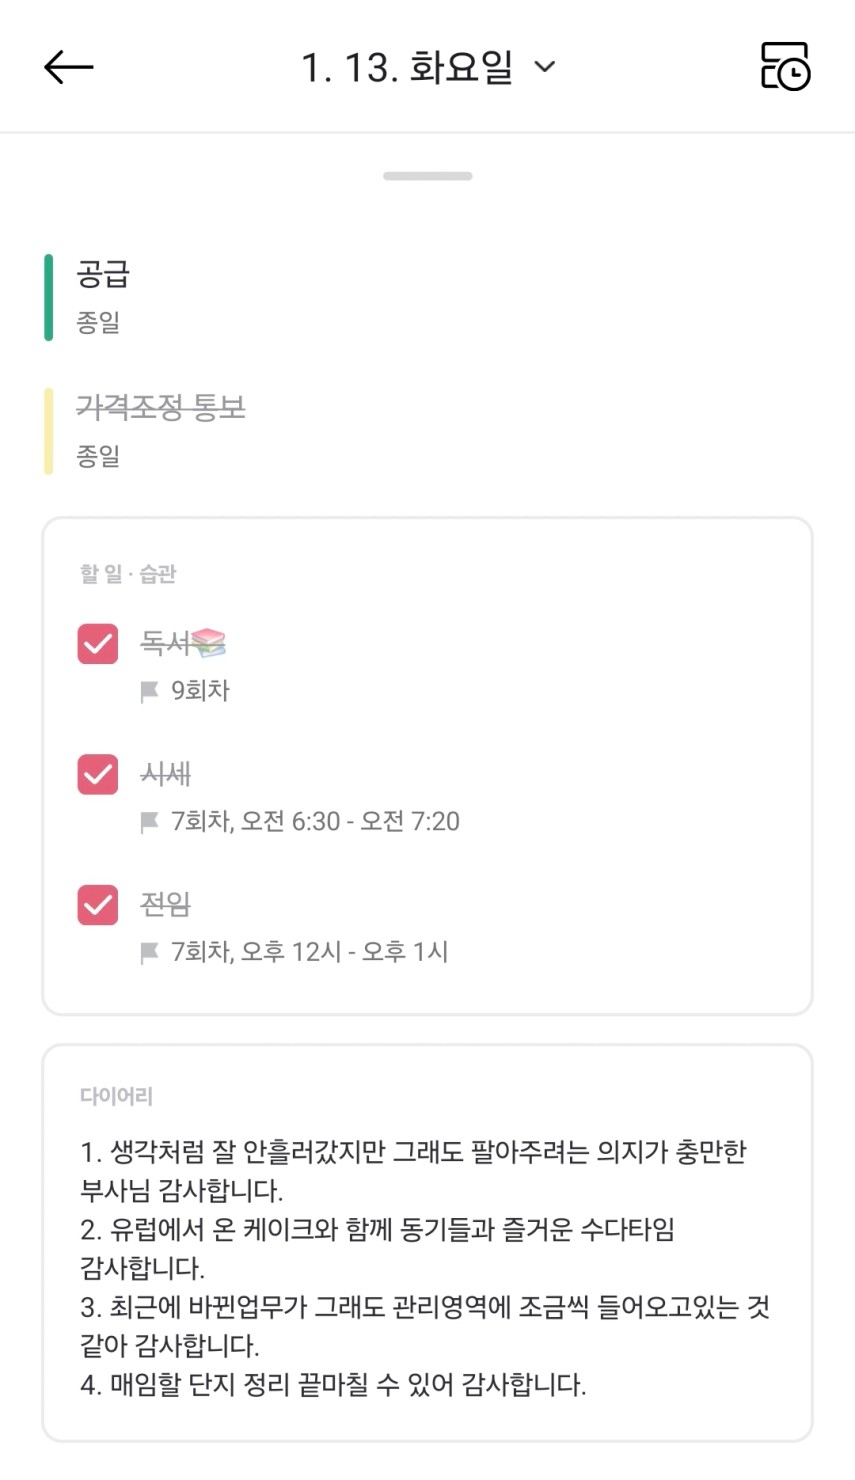
Task: Uncheck the 독서 habit checkbox
Action: point(98,644)
